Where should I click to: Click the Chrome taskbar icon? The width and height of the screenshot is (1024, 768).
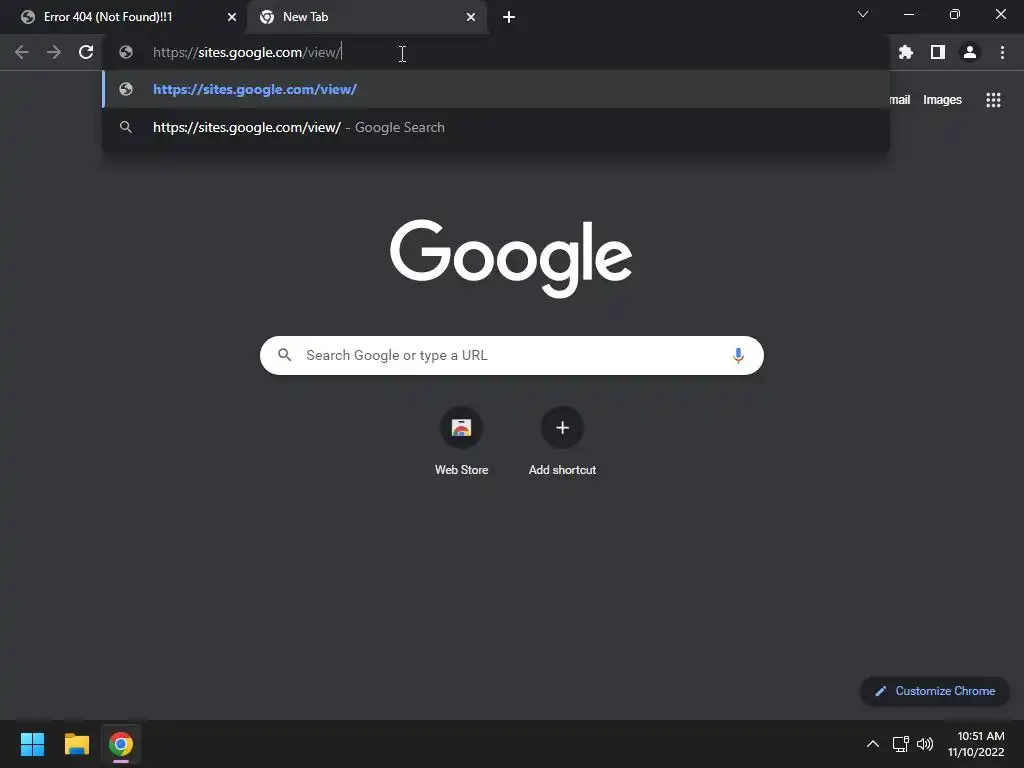click(121, 744)
